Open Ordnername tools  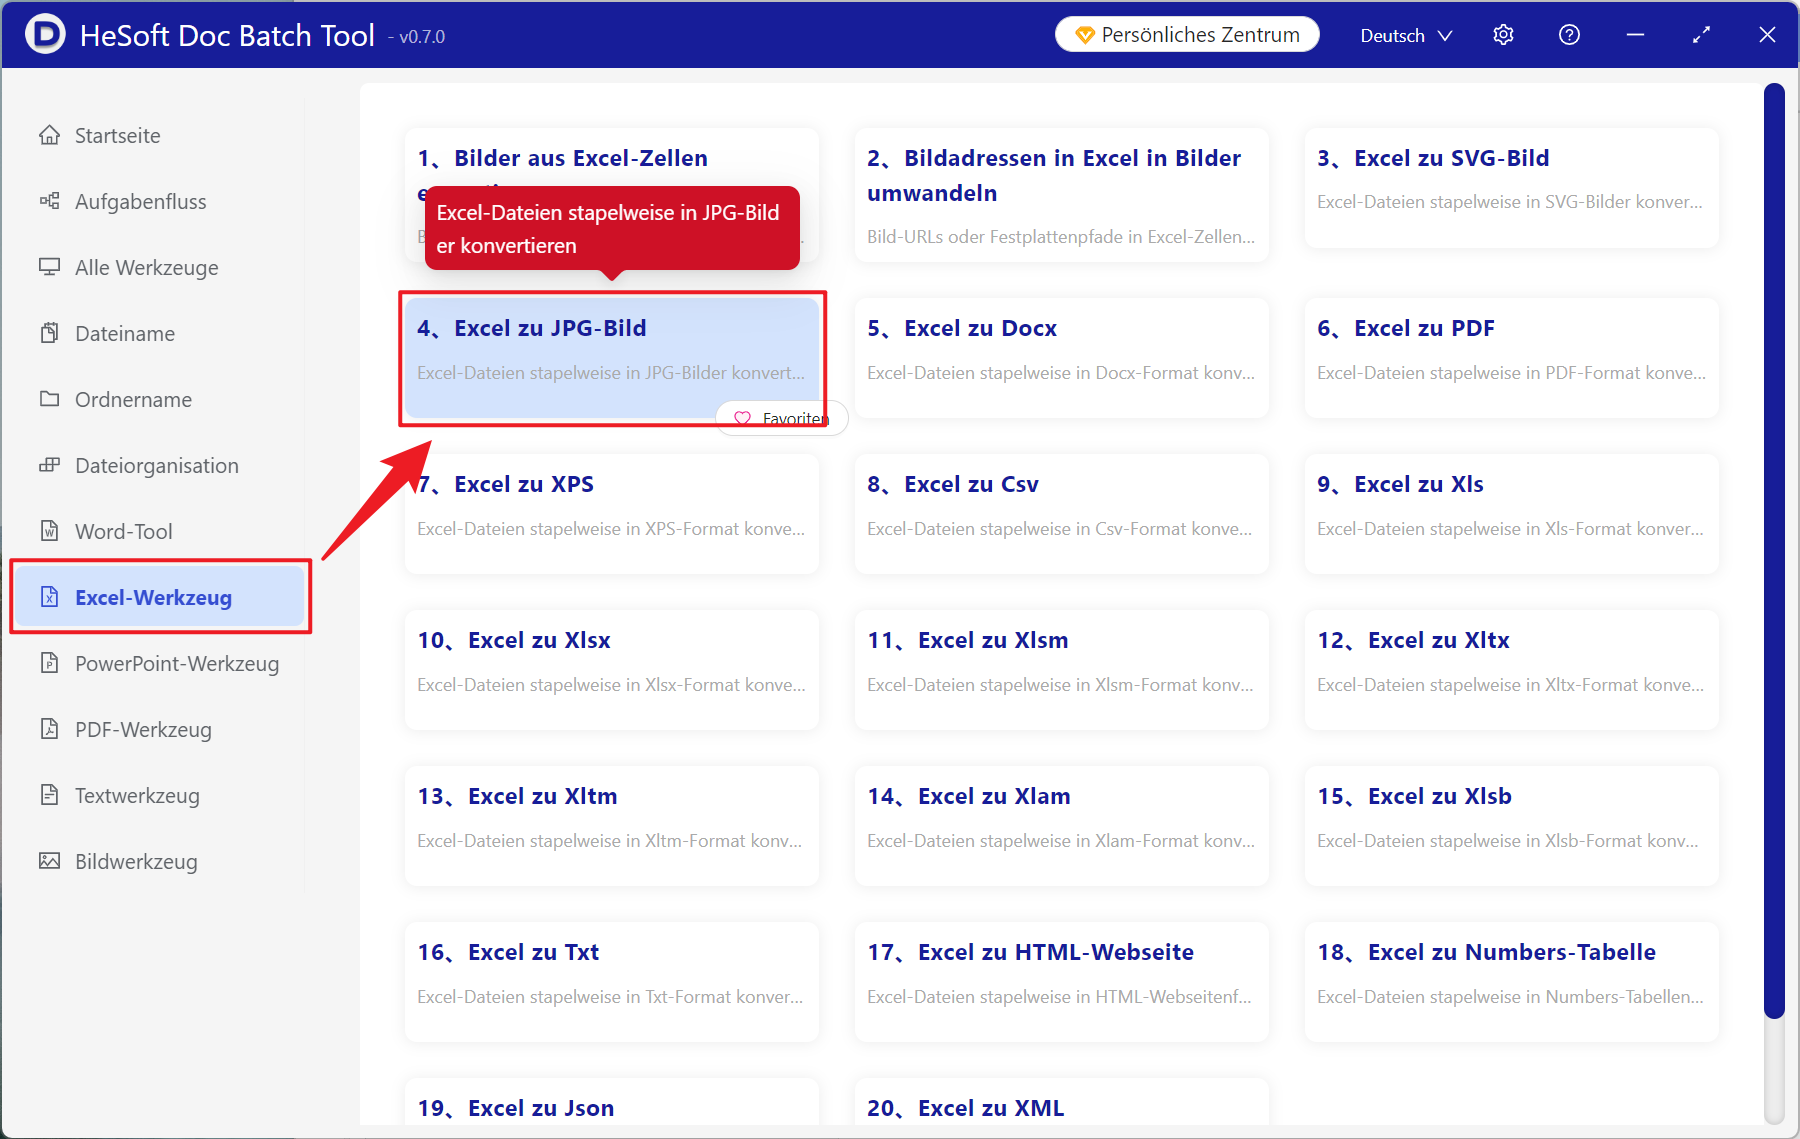tap(160, 399)
